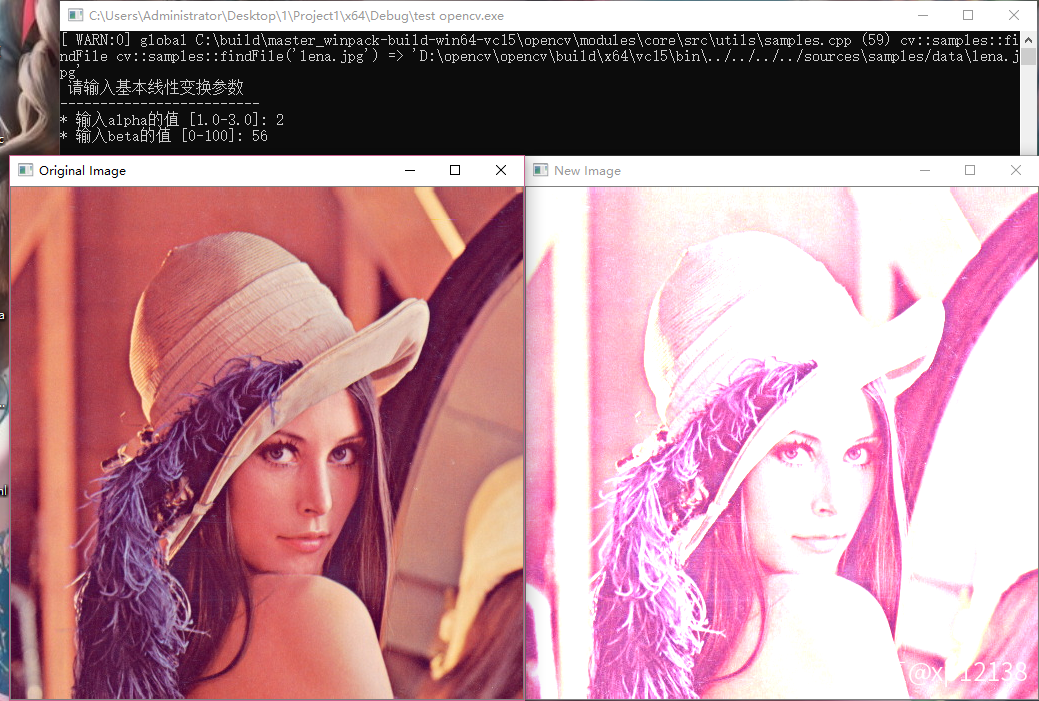Click the console window app icon
This screenshot has height=701, width=1039.
[76, 15]
